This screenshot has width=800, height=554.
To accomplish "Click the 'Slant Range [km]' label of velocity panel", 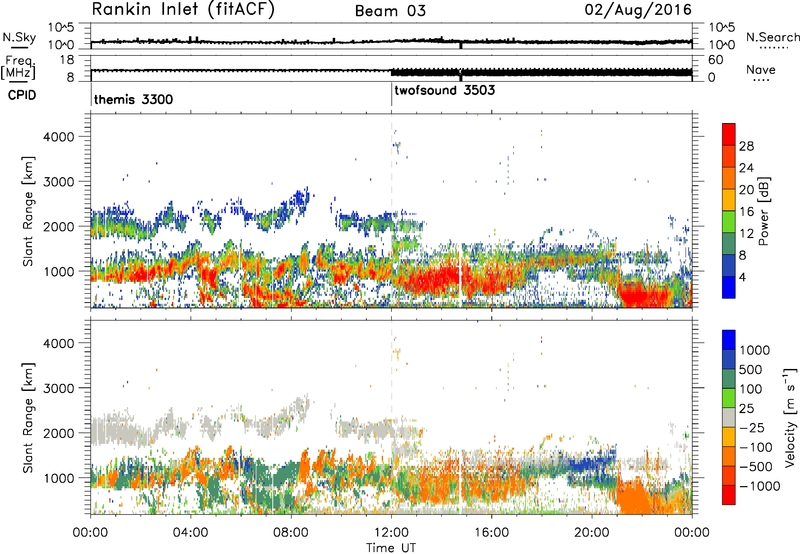I will point(29,418).
